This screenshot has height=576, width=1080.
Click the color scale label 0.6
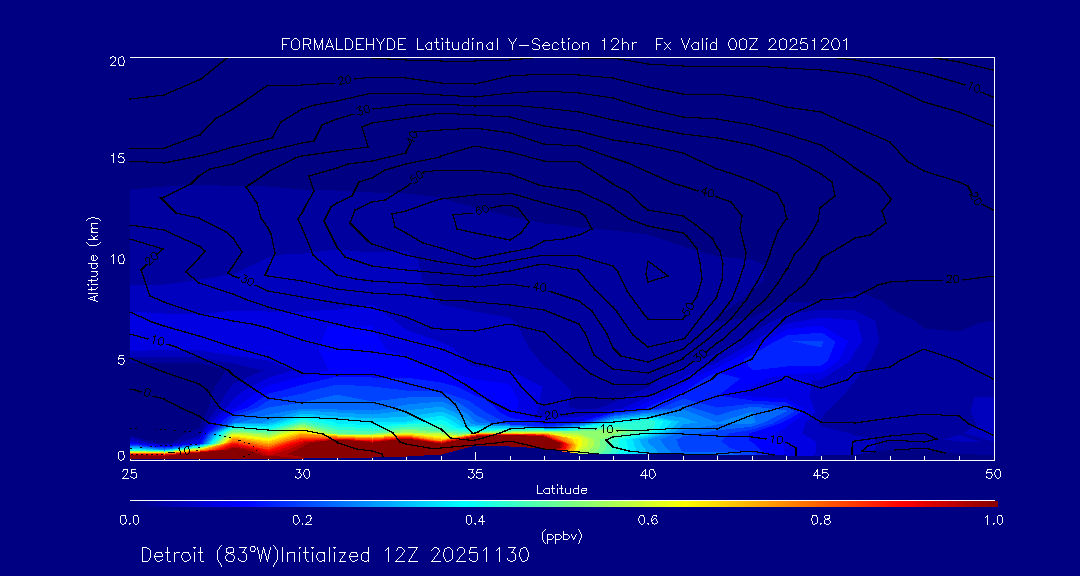[648, 520]
